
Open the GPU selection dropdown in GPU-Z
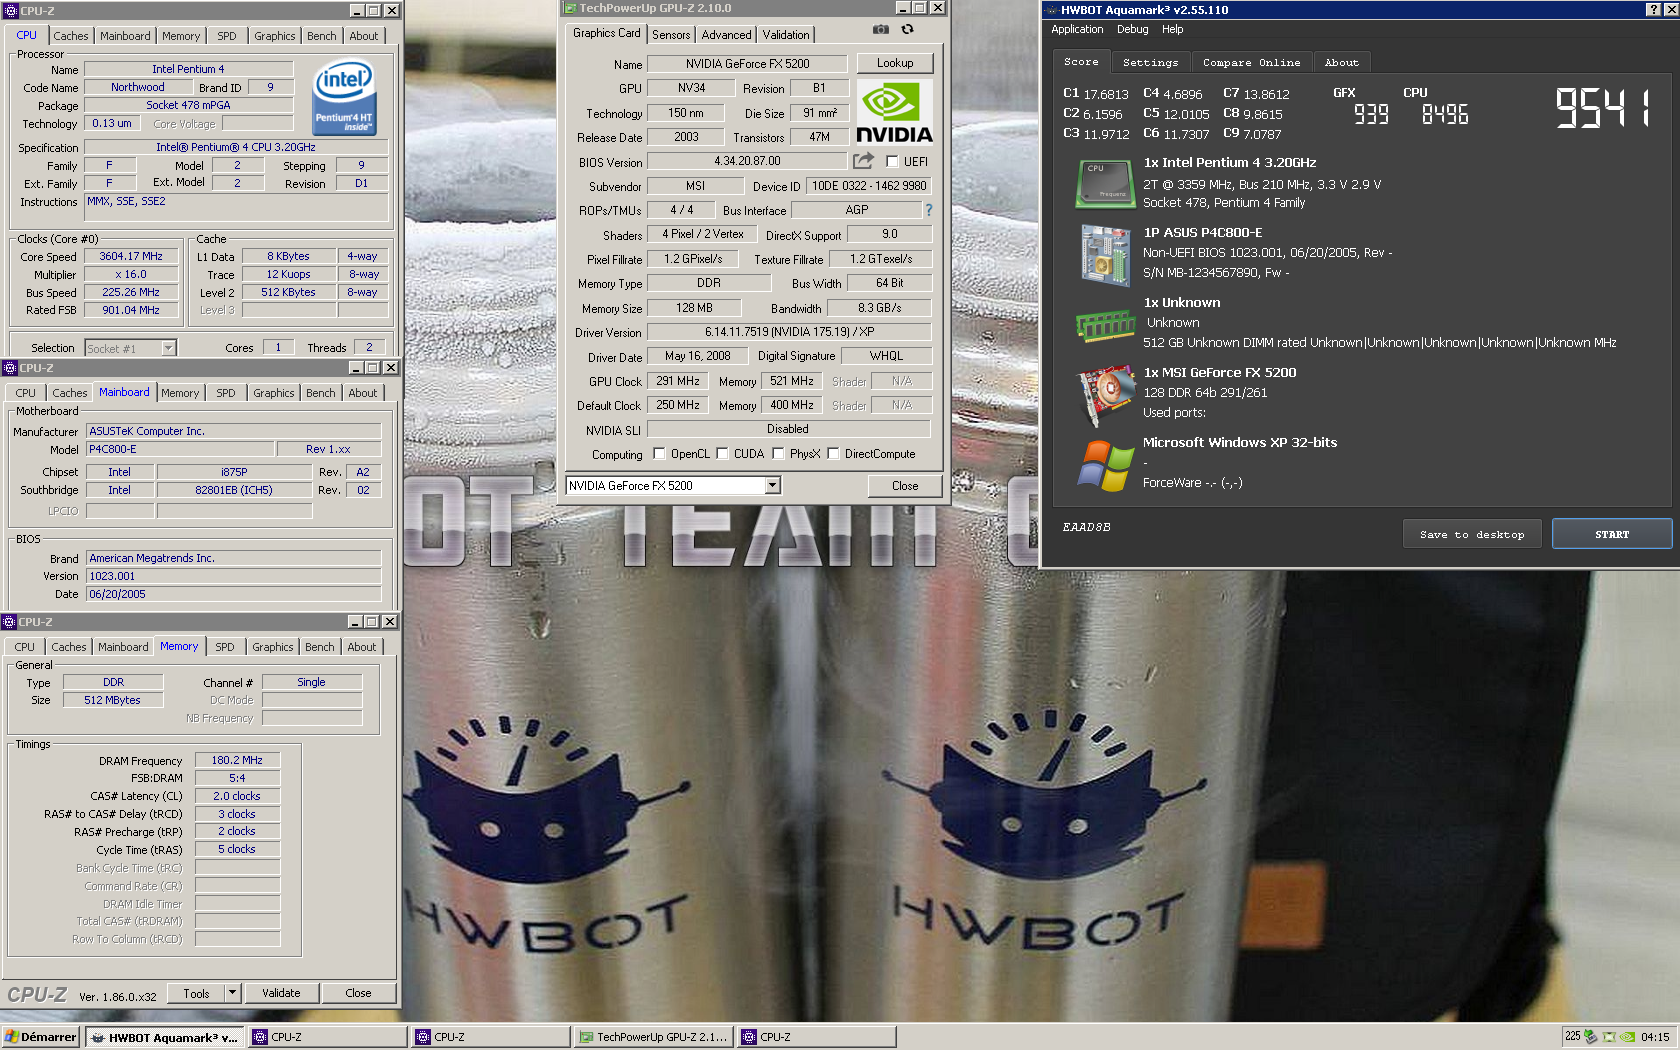pos(772,485)
